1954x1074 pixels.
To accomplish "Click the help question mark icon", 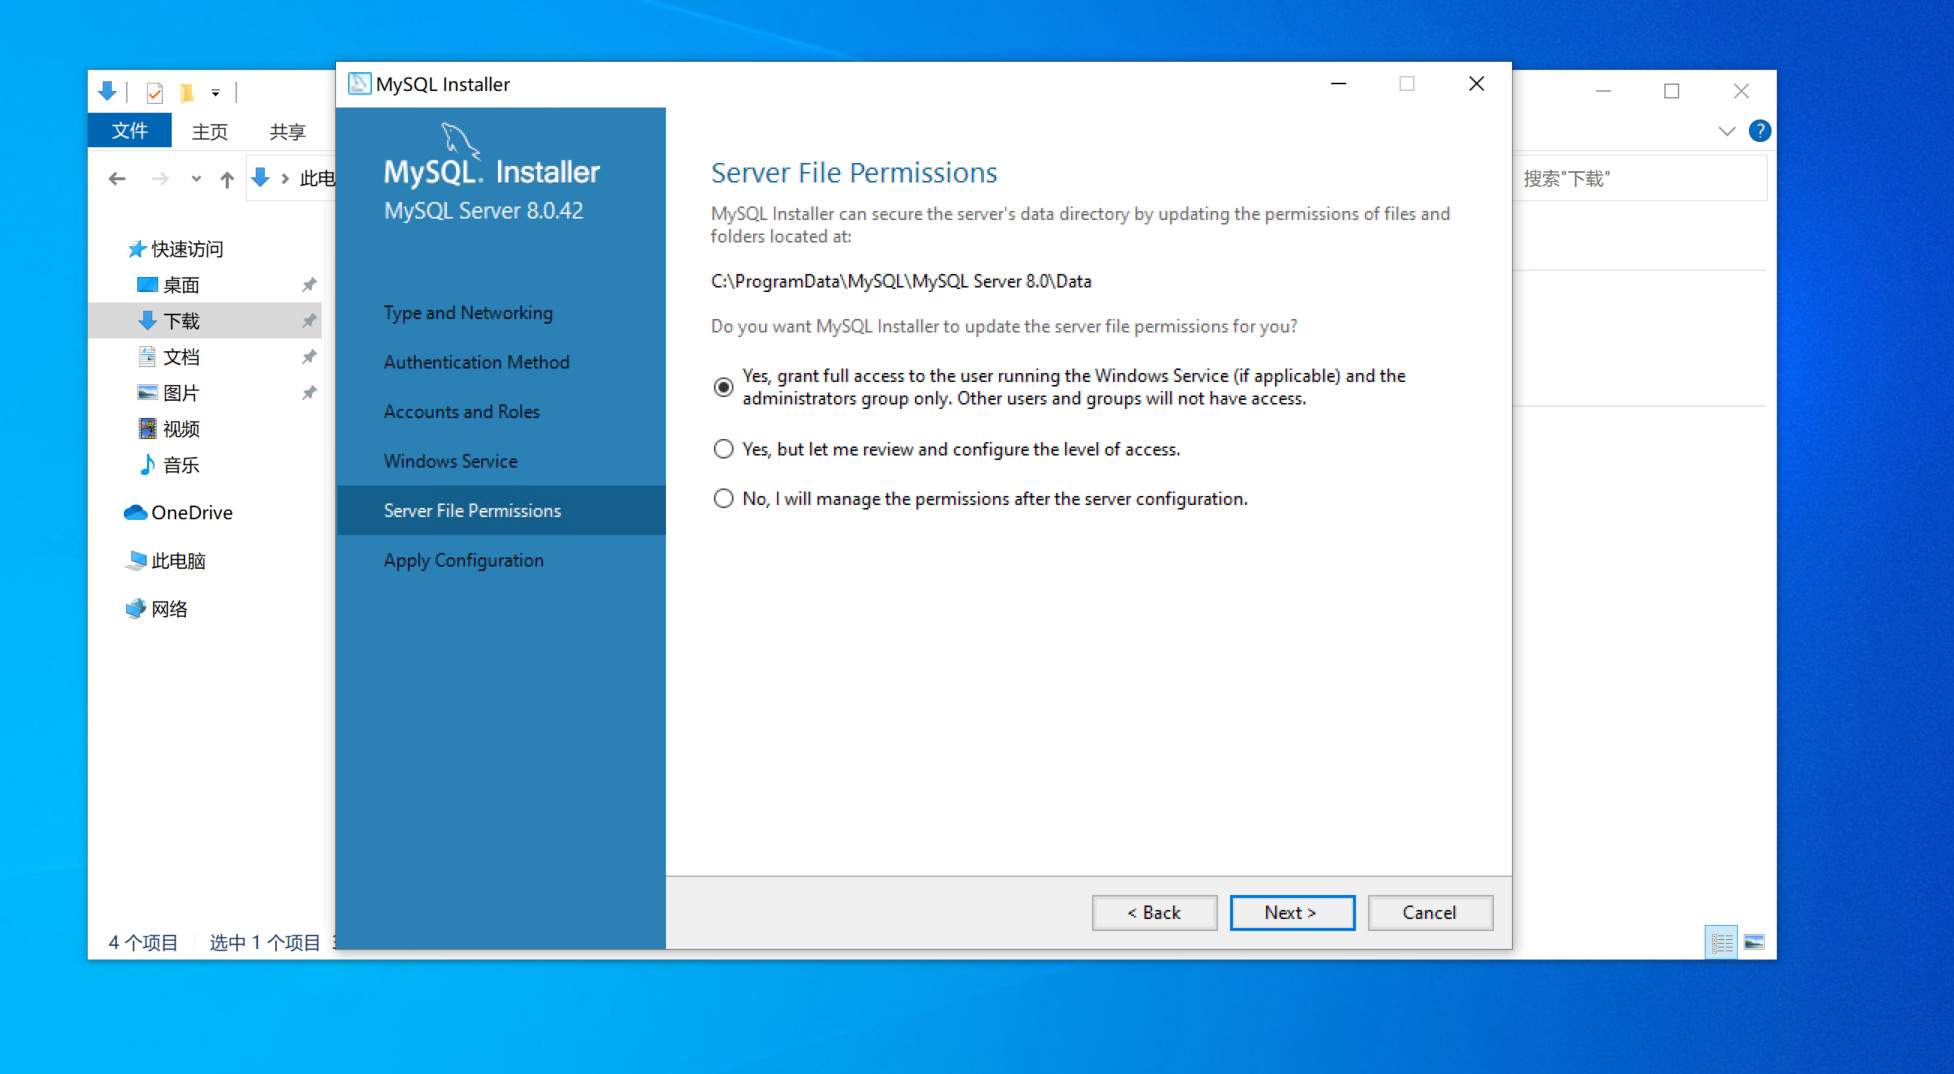I will [x=1759, y=131].
